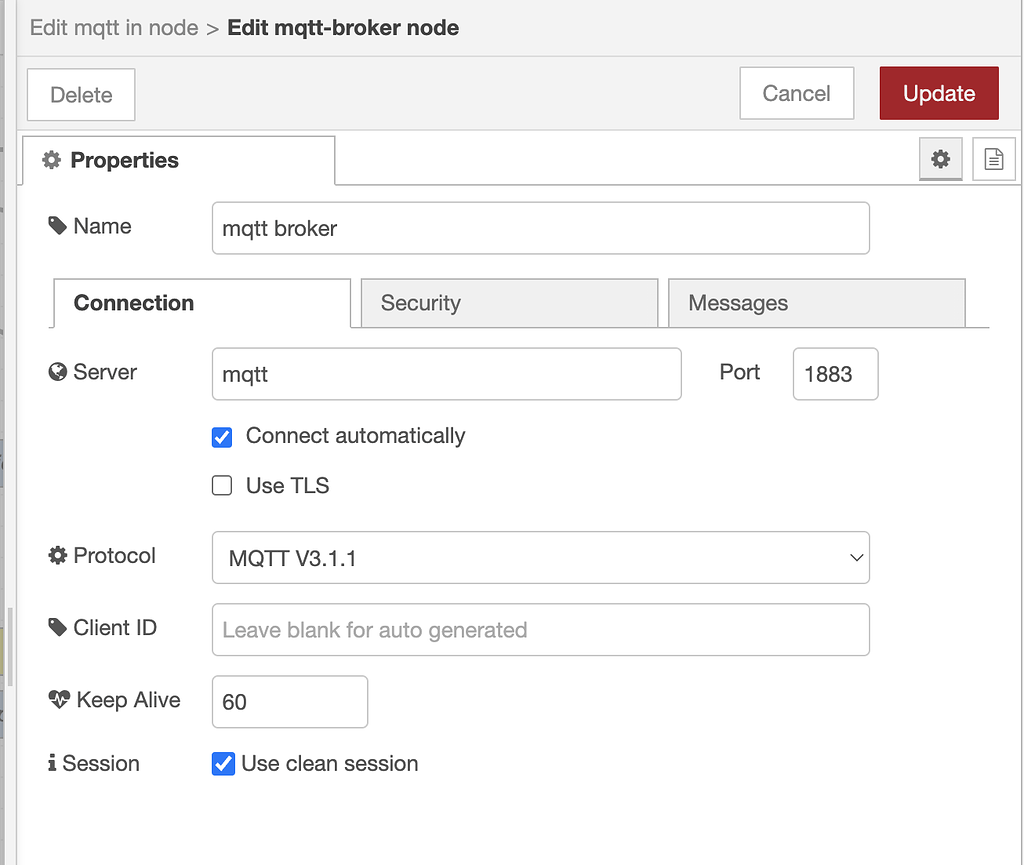
Task: Click the Delete button
Action: click(80, 93)
